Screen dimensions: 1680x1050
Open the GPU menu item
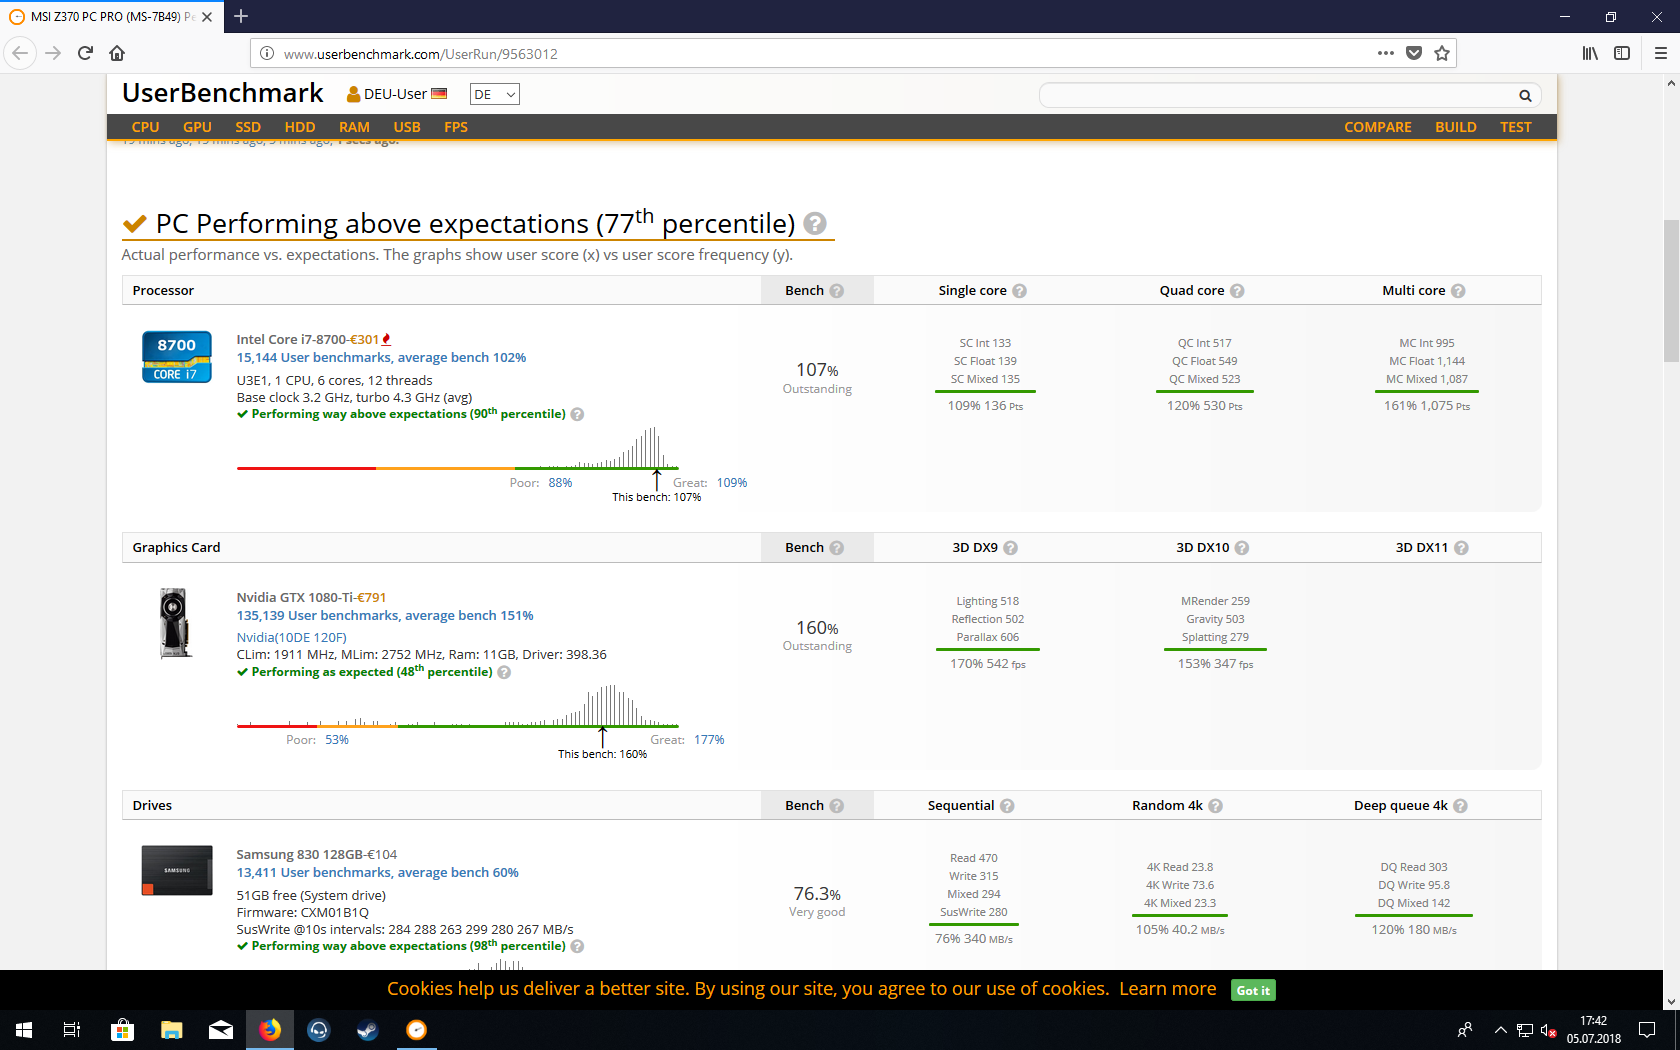coord(197,127)
